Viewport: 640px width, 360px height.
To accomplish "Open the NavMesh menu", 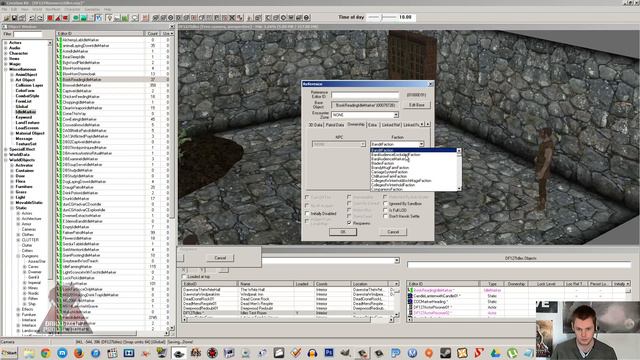I will (53, 9).
